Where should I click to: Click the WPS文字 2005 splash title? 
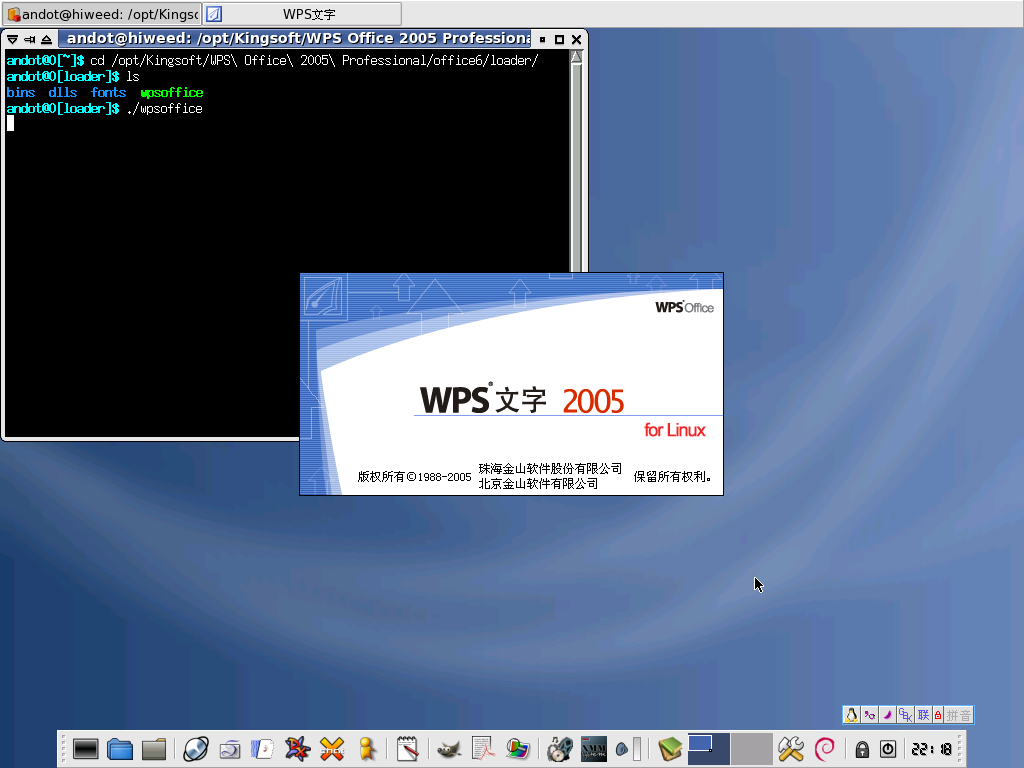coord(522,399)
